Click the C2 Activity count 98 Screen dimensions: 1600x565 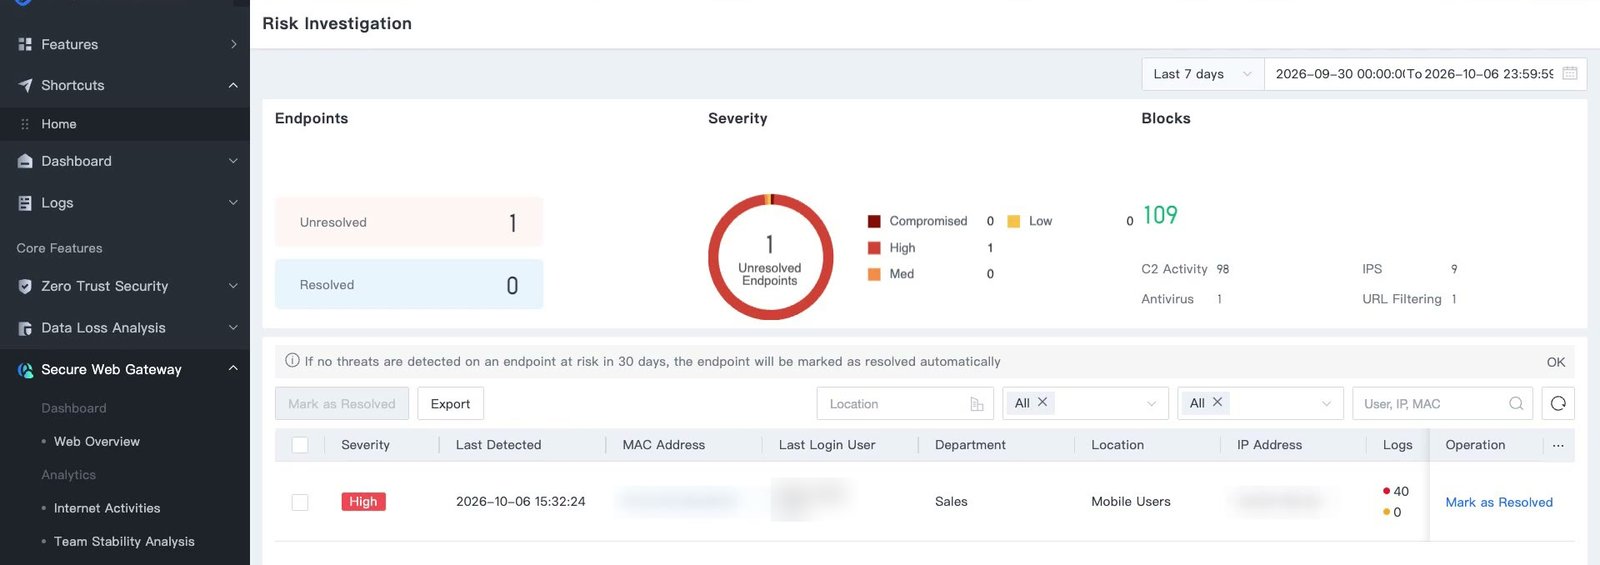tap(1222, 269)
